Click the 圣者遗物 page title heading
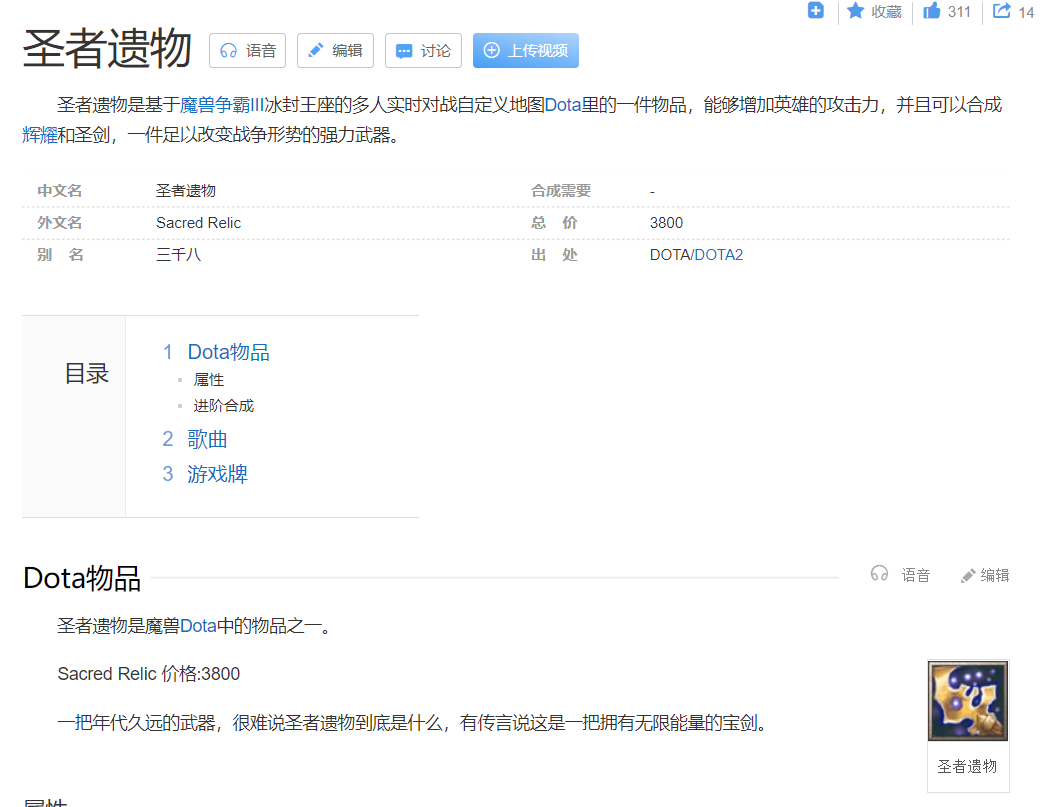The width and height of the screenshot is (1045, 807). (x=107, y=49)
